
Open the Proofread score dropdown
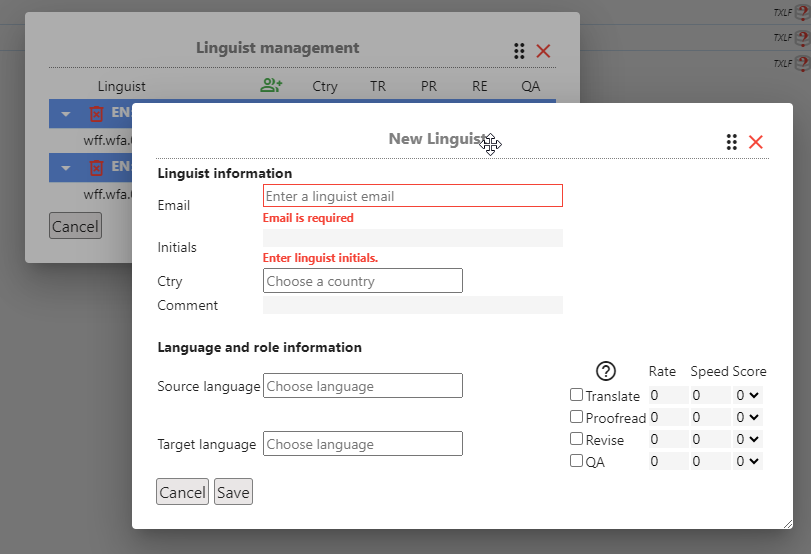pos(747,417)
